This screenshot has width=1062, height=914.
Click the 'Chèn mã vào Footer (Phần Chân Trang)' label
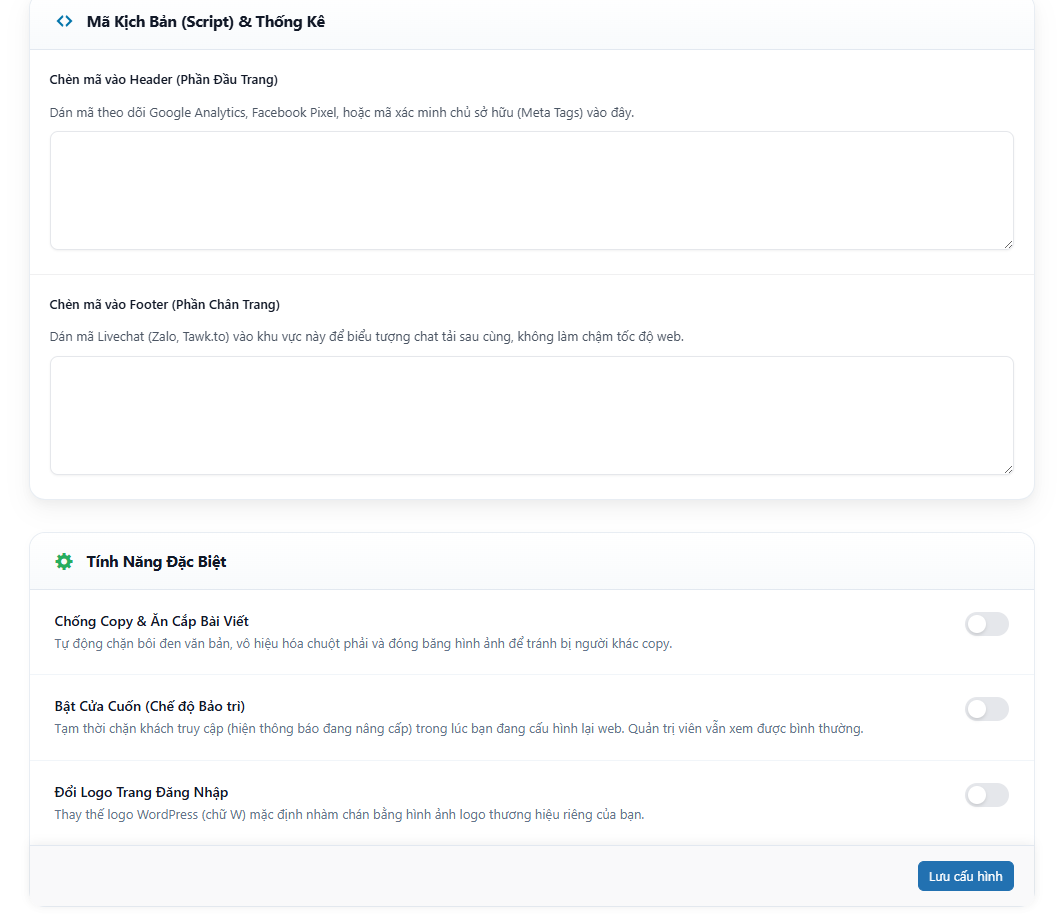[x=165, y=304]
